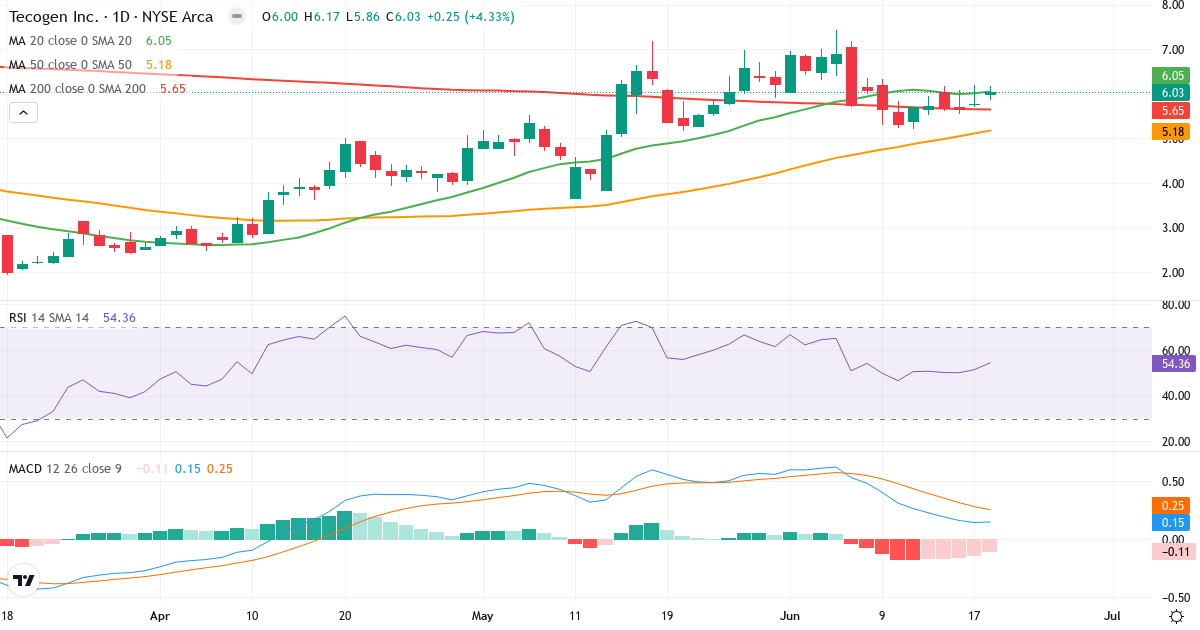
Task: Open chart settings gear icon
Action: click(1177, 616)
